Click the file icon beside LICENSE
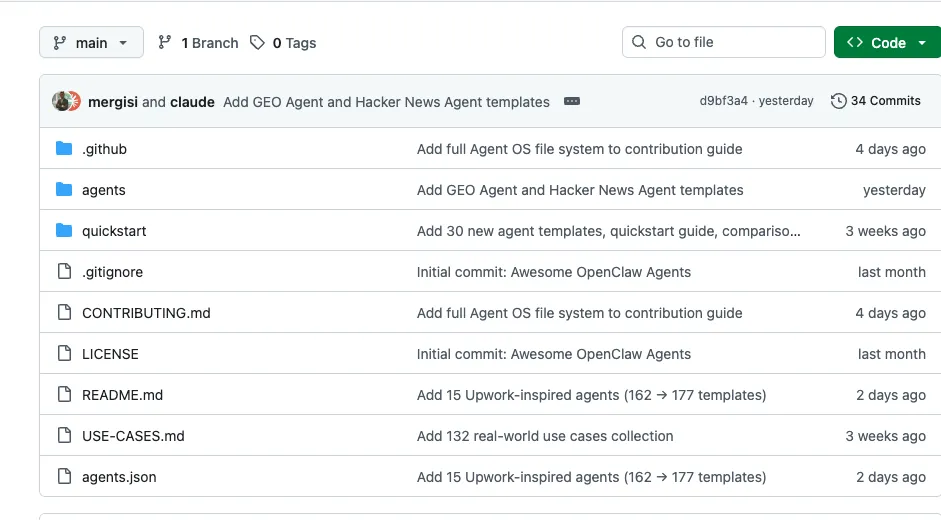The image size is (941, 520). tap(64, 354)
